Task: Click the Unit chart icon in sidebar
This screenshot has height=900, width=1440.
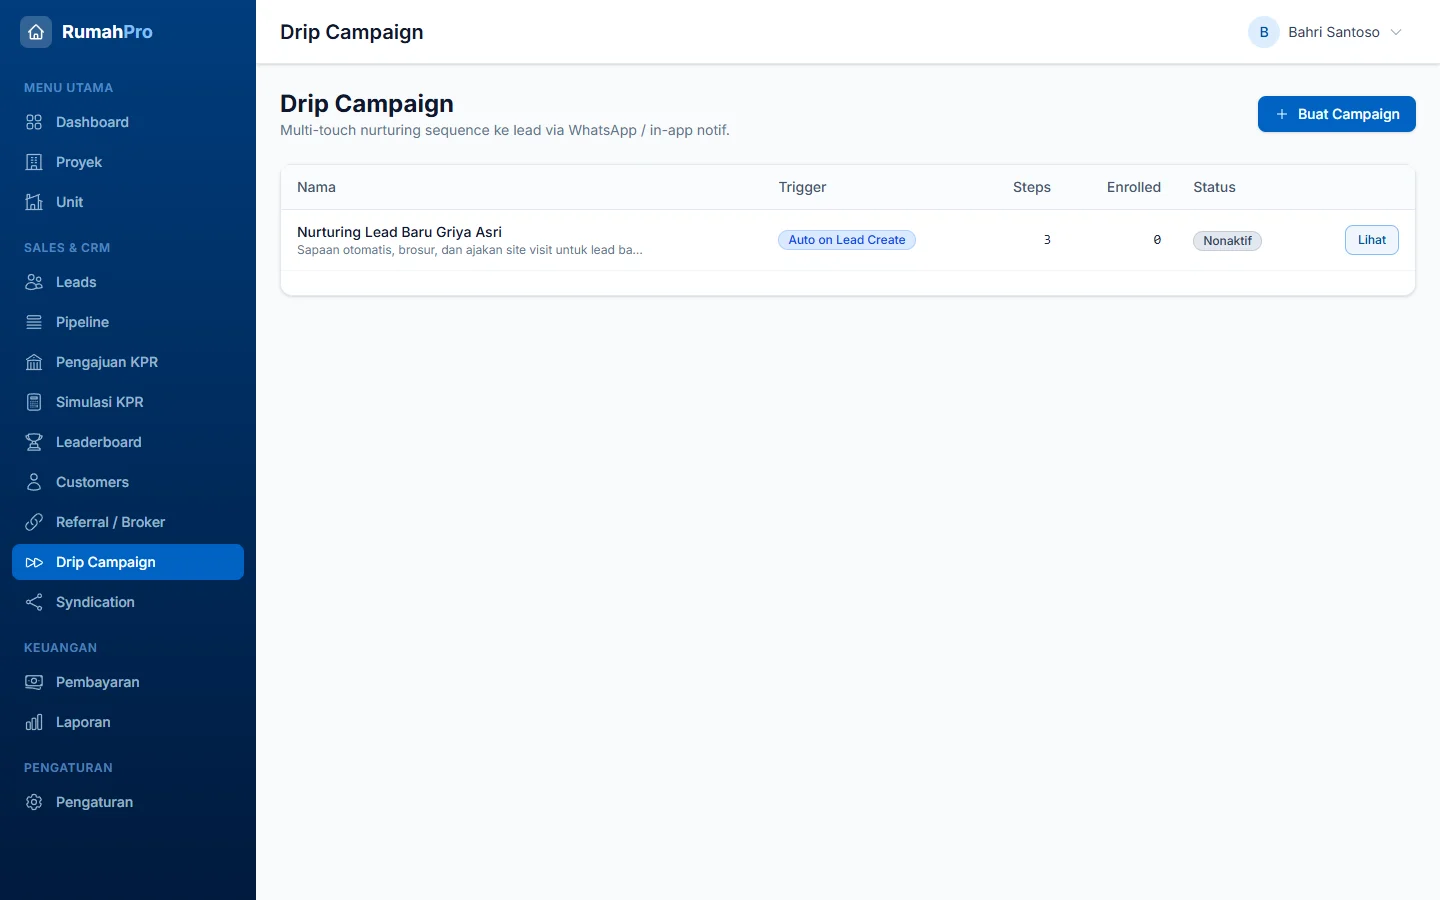Action: point(34,202)
